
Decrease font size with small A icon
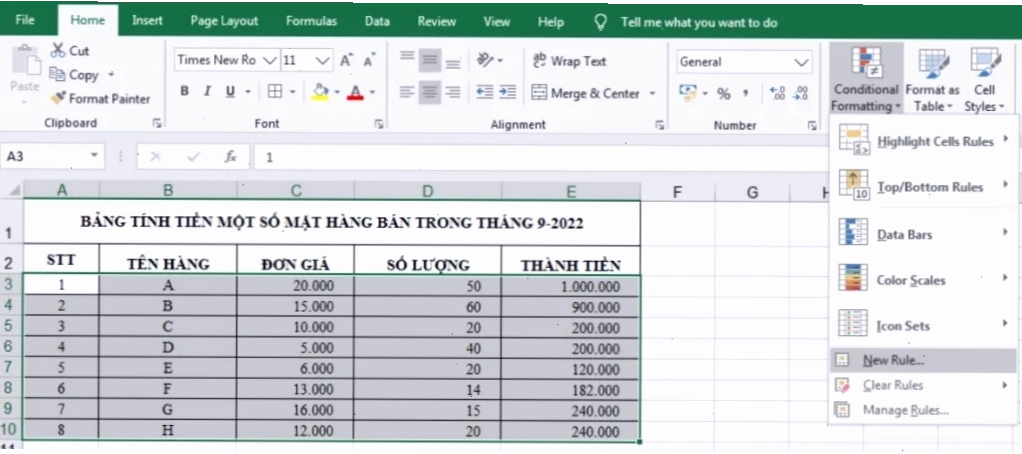click(x=370, y=61)
